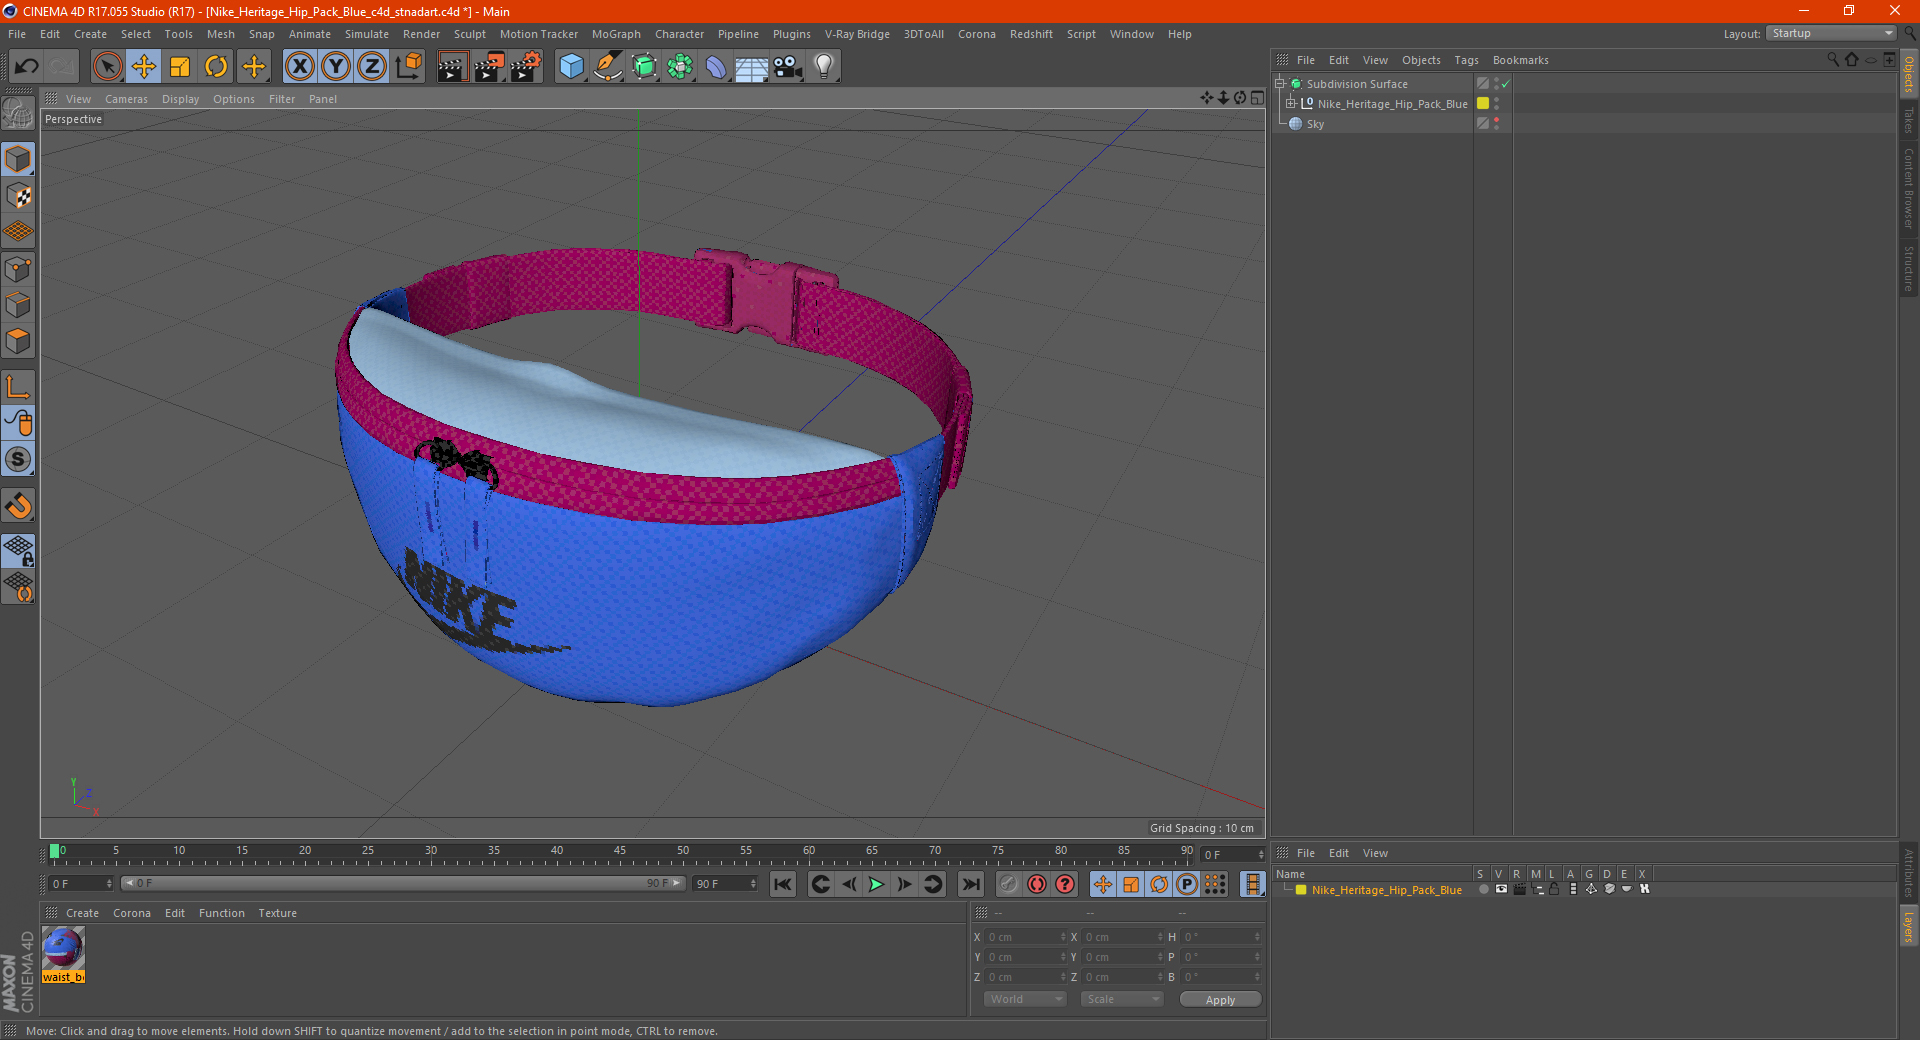
Task: Toggle Autokeying button
Action: pos(1037,884)
